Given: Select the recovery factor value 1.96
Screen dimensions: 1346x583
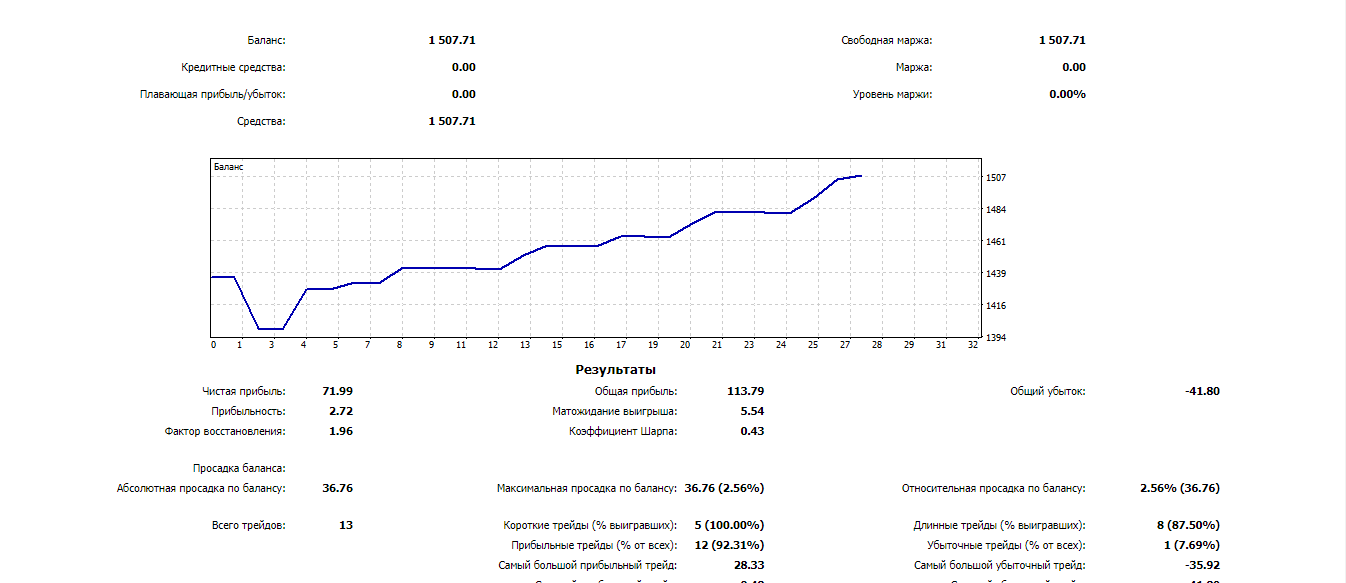Looking at the screenshot, I should [341, 432].
